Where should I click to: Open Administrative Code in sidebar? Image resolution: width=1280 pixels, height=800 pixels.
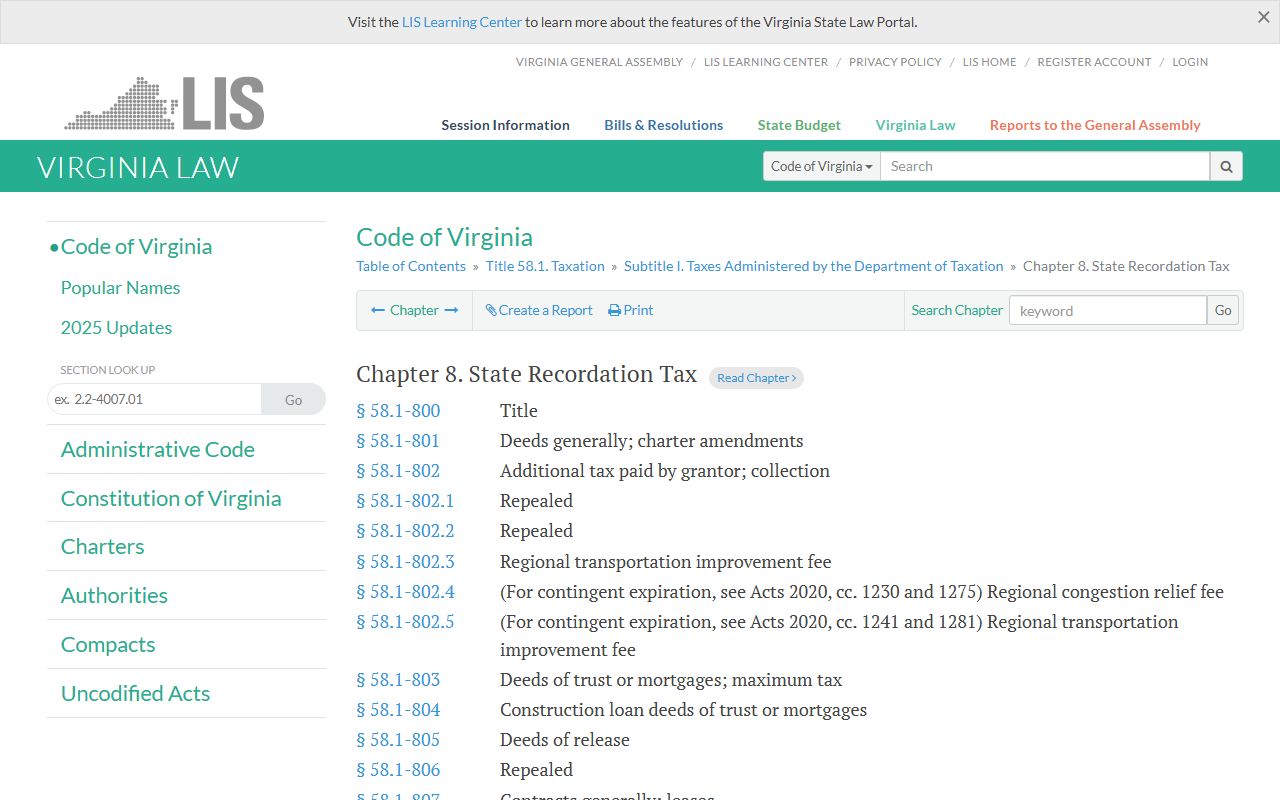[157, 450]
